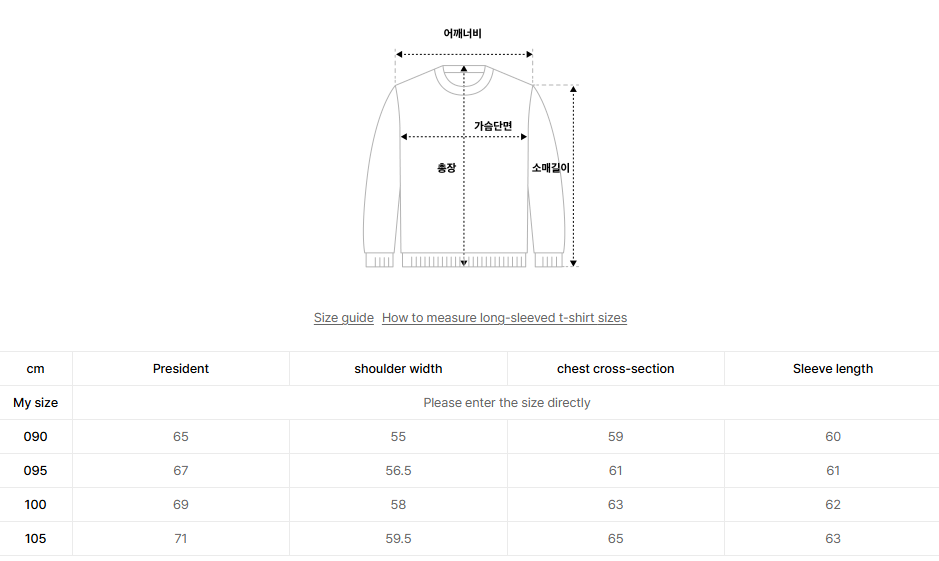Open the Size guide link
Viewport: 939px width, 561px height.
(x=343, y=318)
